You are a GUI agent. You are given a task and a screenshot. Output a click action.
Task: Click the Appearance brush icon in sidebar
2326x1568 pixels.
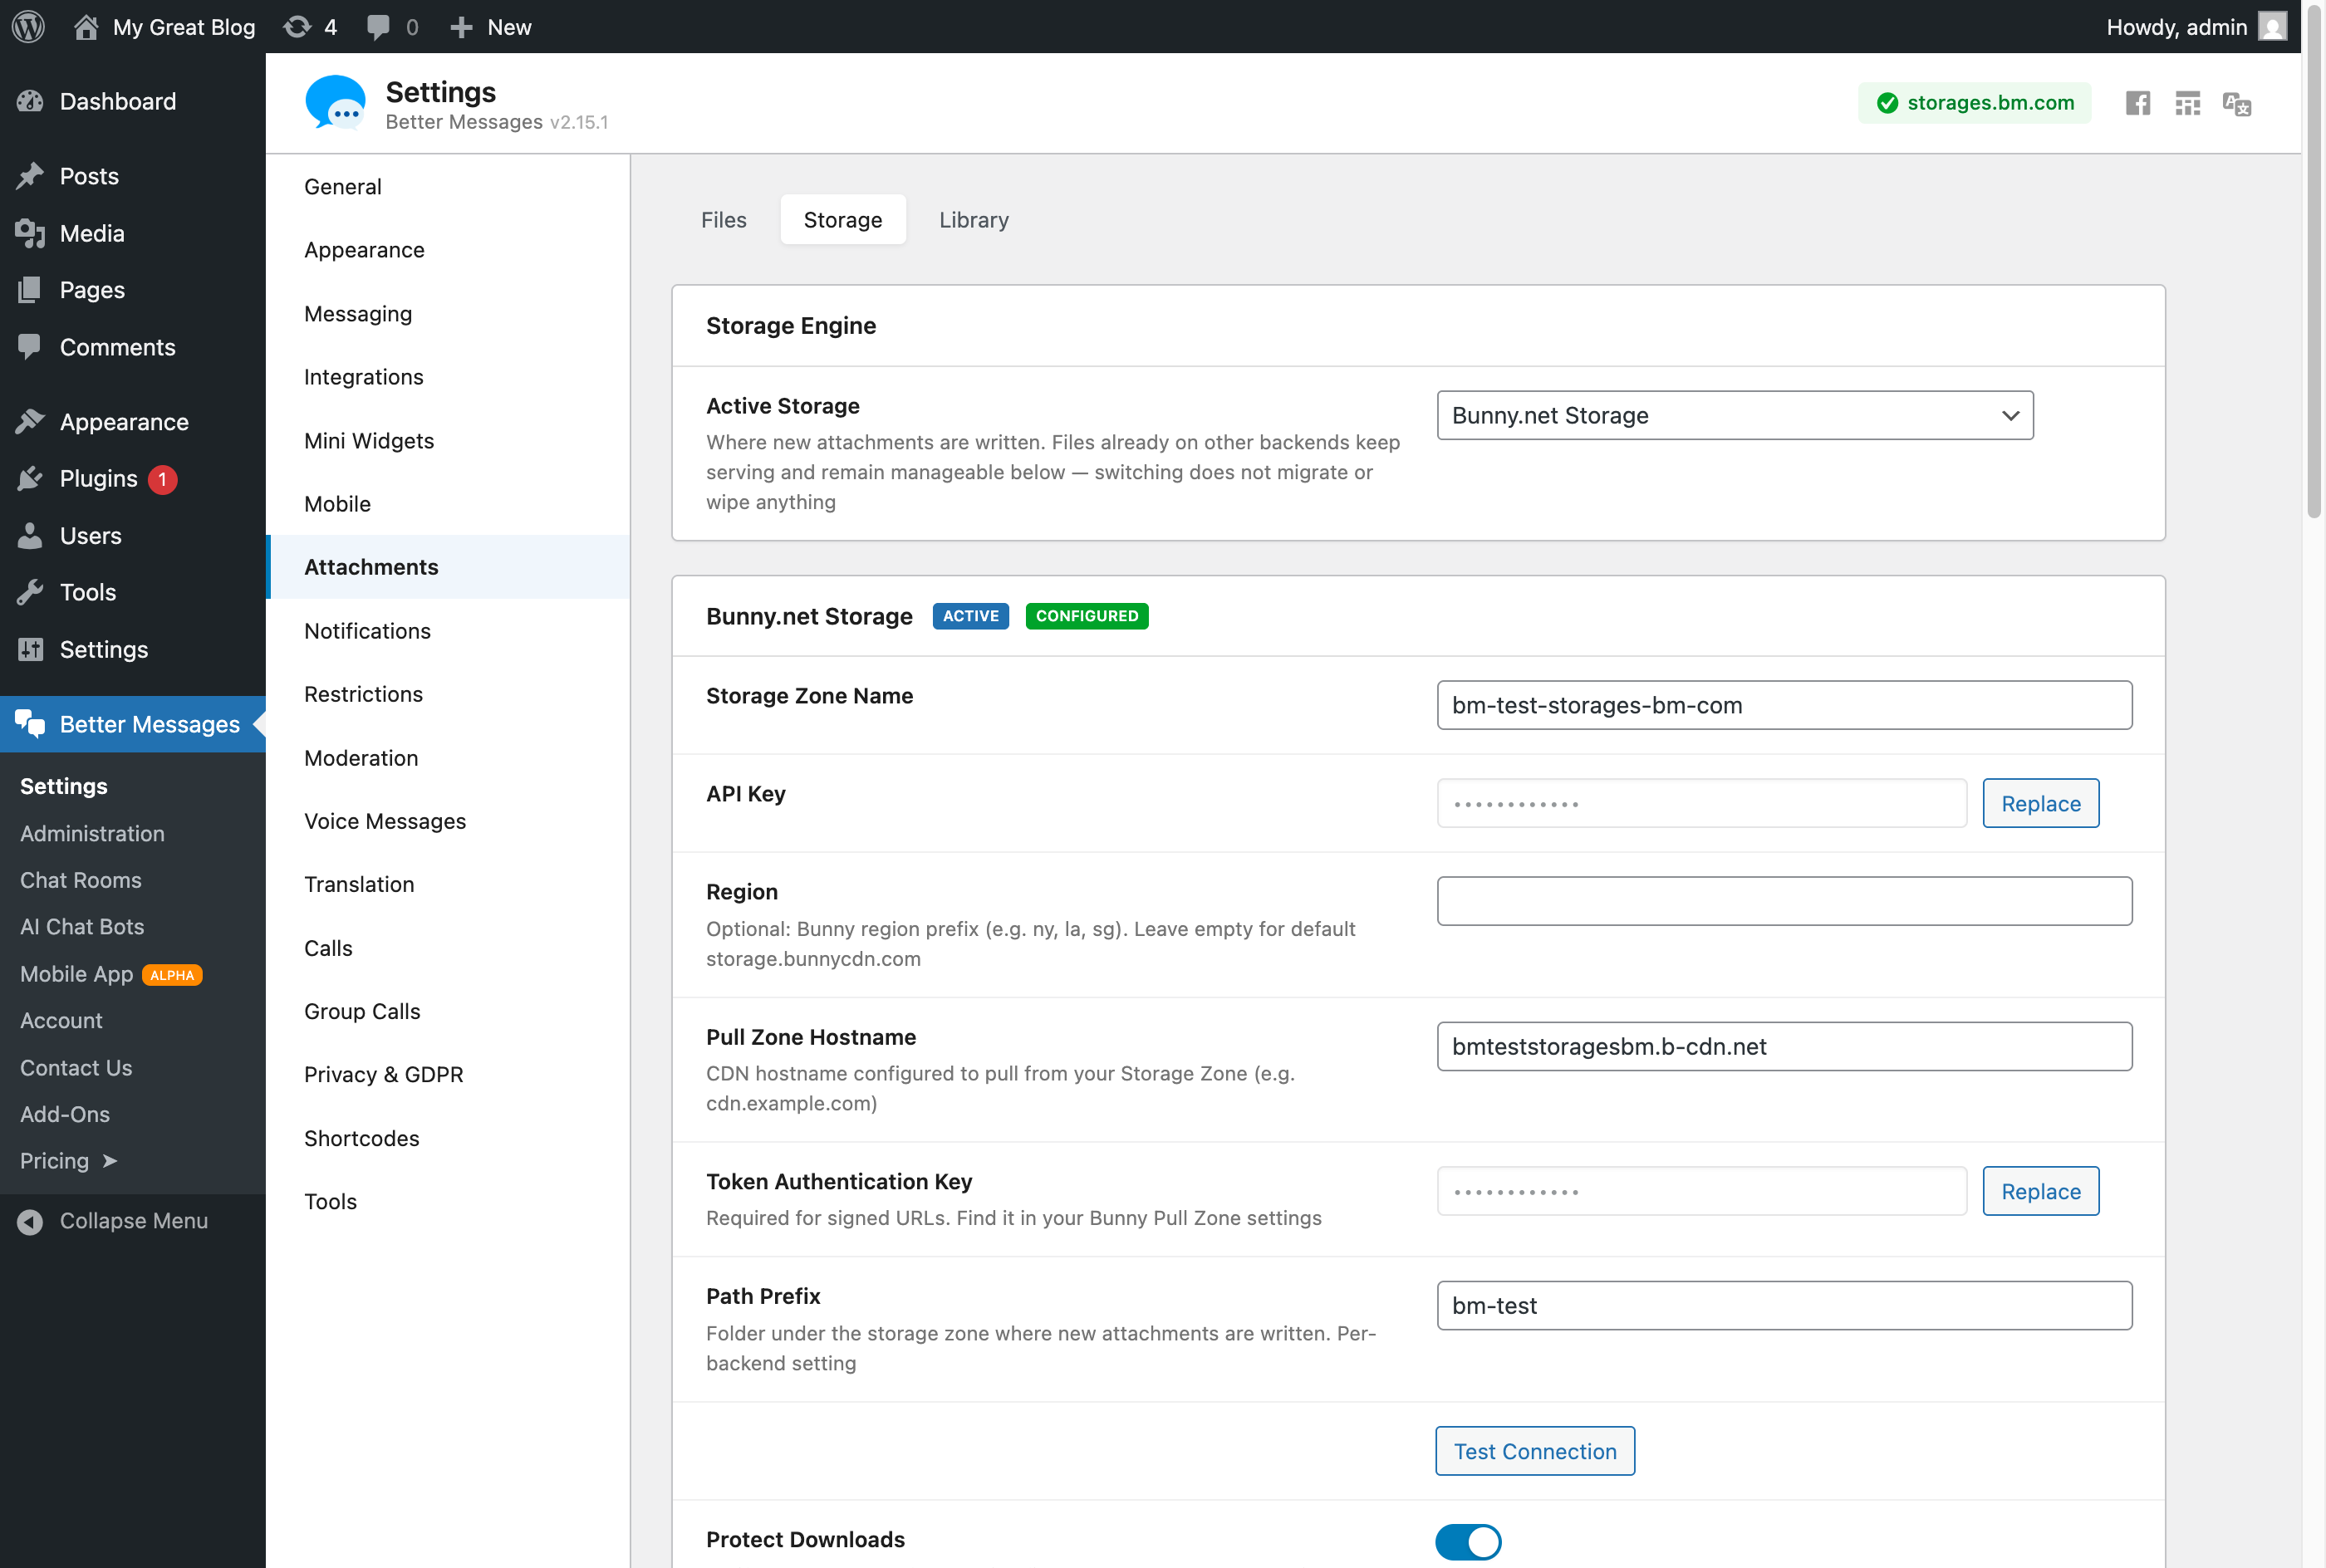coord(30,422)
